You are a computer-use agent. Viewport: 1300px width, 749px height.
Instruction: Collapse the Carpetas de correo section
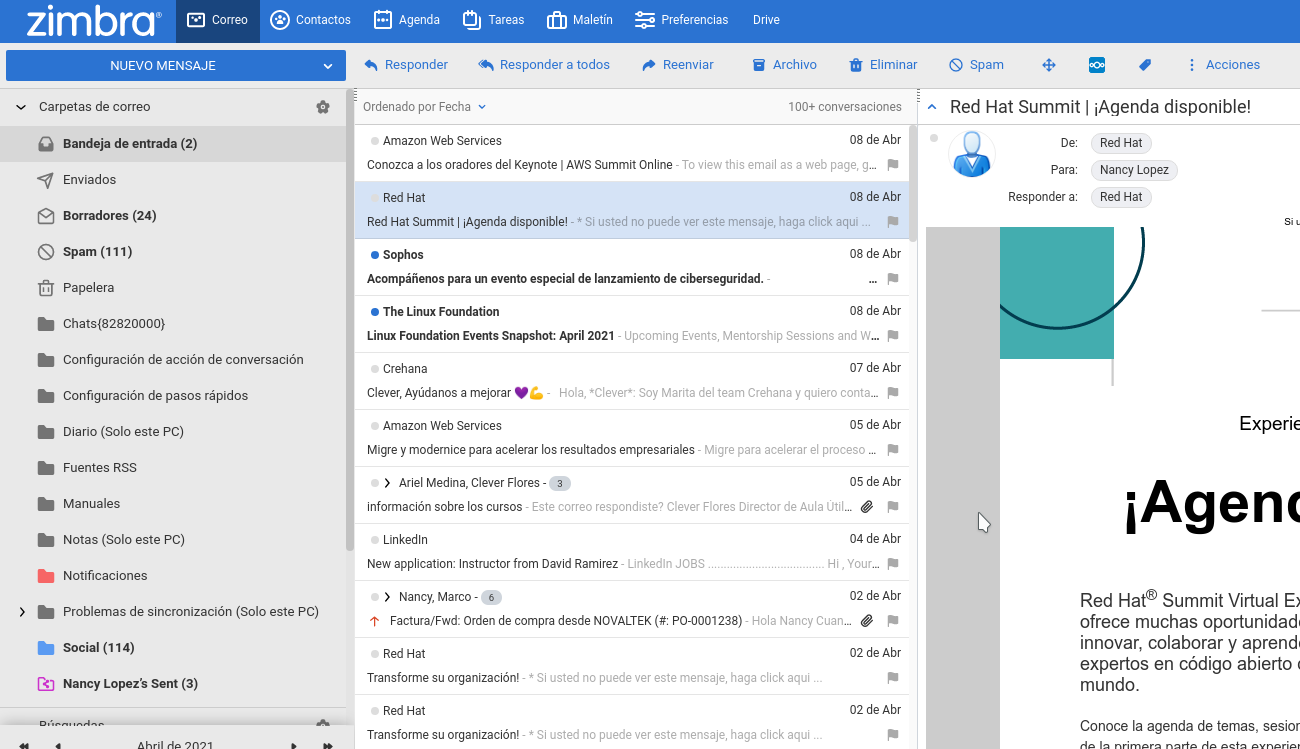(21, 107)
